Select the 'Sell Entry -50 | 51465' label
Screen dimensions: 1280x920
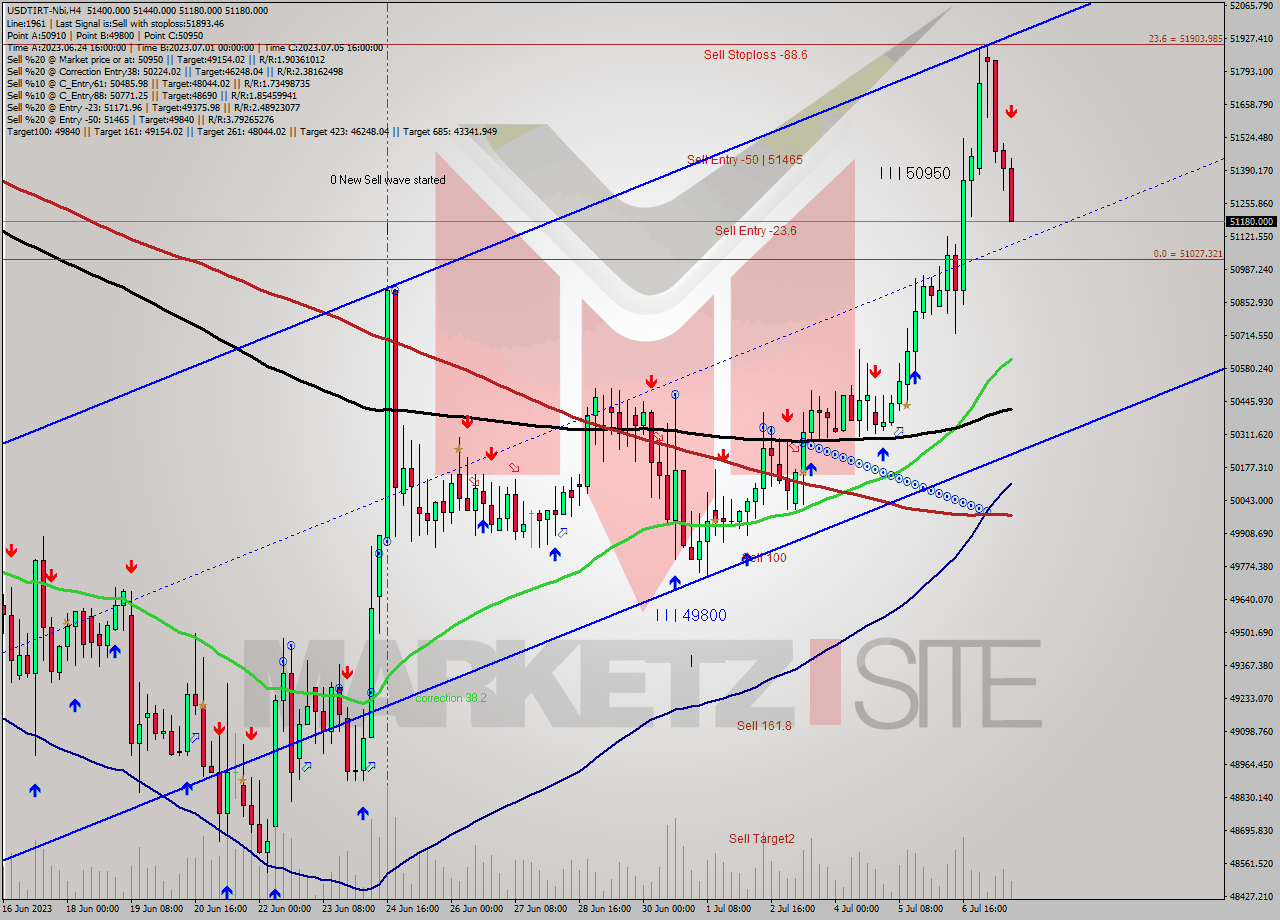[x=744, y=160]
